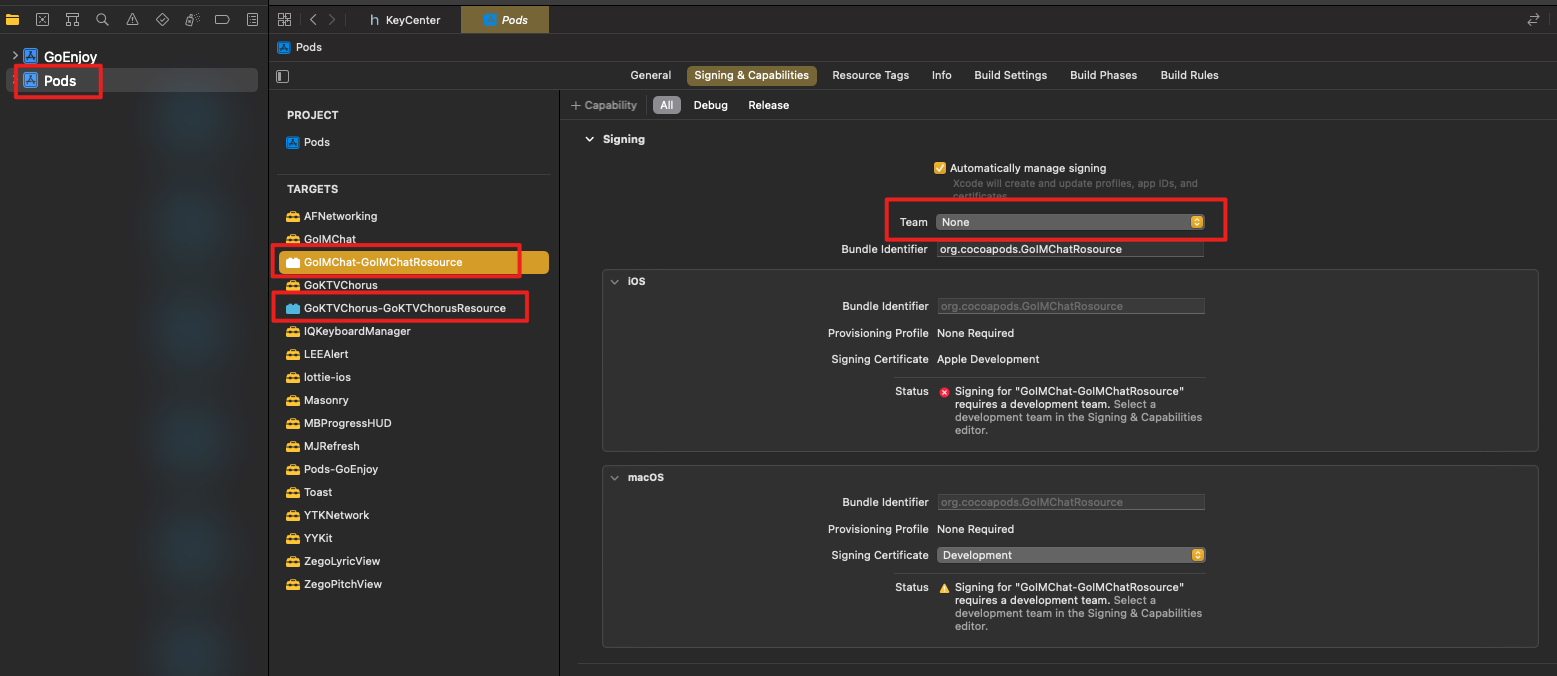The width and height of the screenshot is (1557, 676).
Task: Open the Source Control navigator icon
Action: tap(42, 20)
